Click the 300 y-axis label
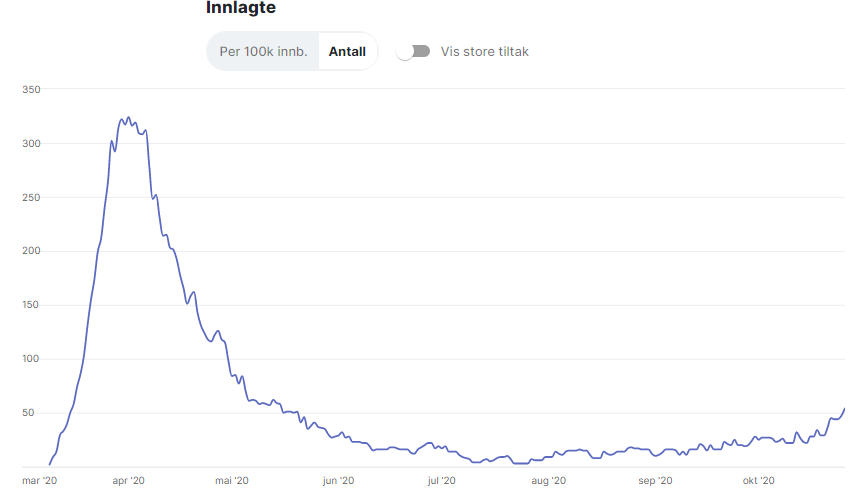 [30, 144]
